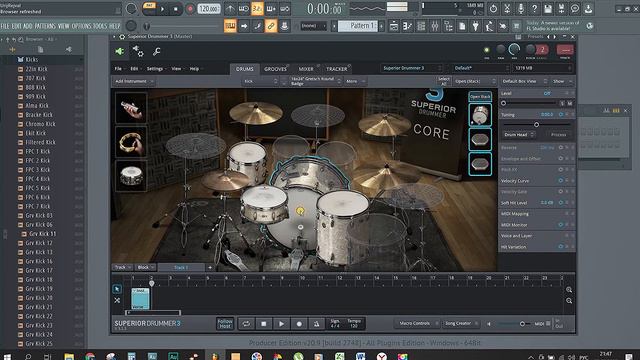Toggle the Velocity Curve power button
The width and height of the screenshot is (640, 360).
click(x=561, y=180)
